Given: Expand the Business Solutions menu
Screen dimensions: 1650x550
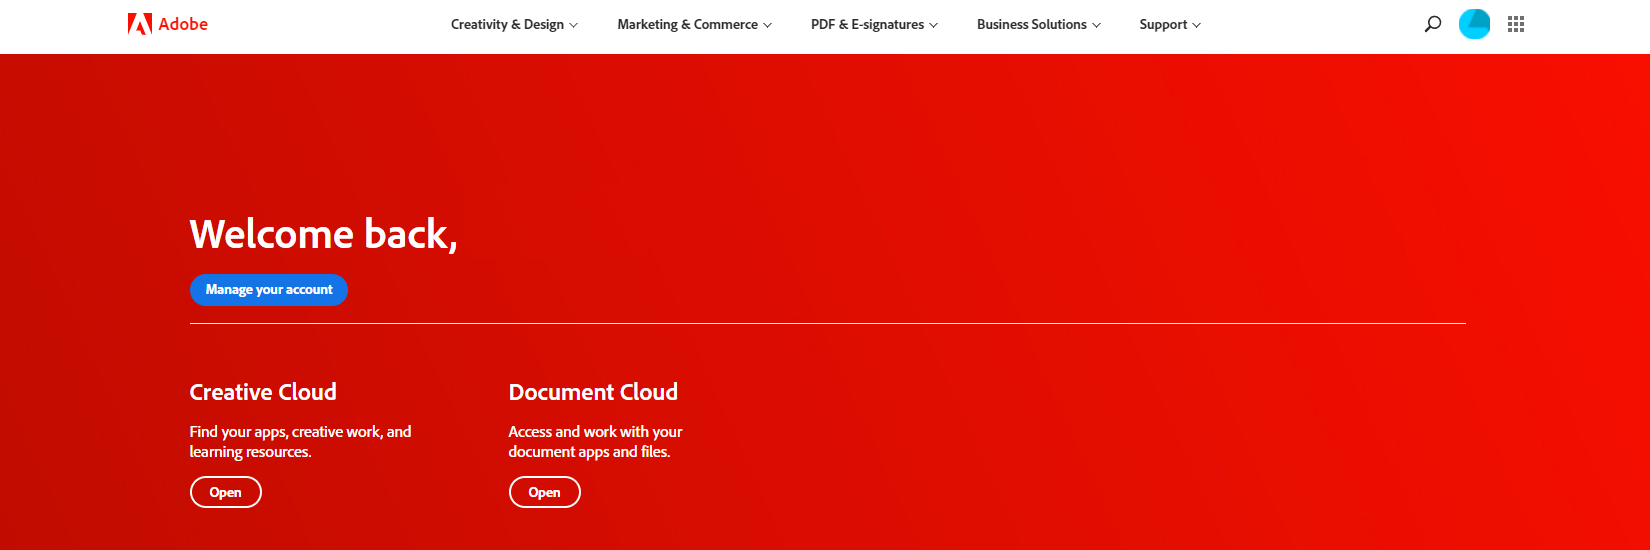Looking at the screenshot, I should click(x=1039, y=25).
